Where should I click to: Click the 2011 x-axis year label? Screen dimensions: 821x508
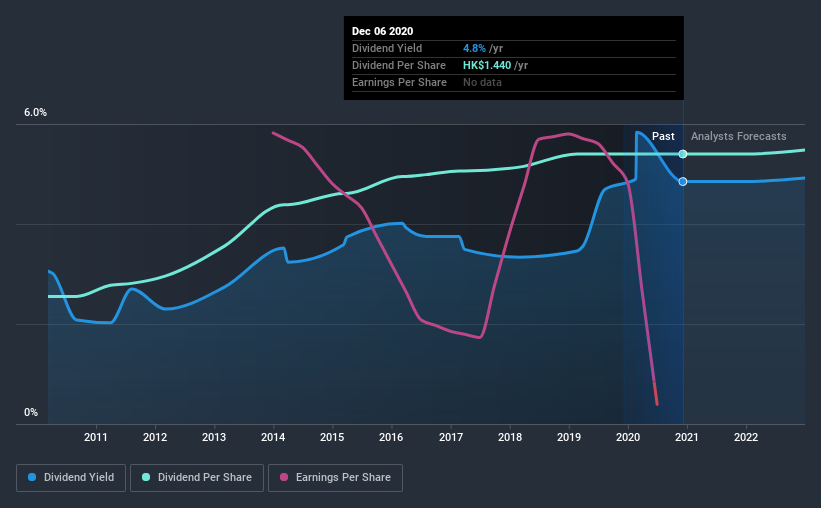pos(96,437)
